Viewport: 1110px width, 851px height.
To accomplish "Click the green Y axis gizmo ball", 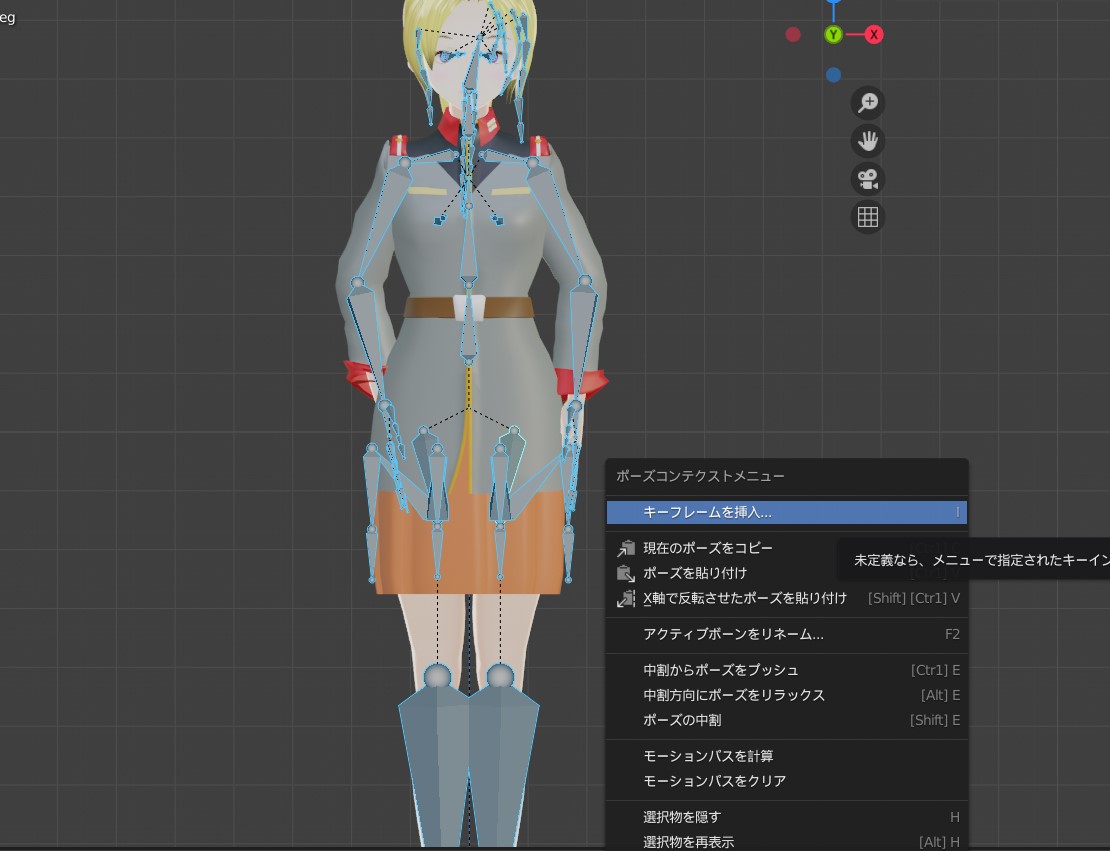I will coord(833,34).
